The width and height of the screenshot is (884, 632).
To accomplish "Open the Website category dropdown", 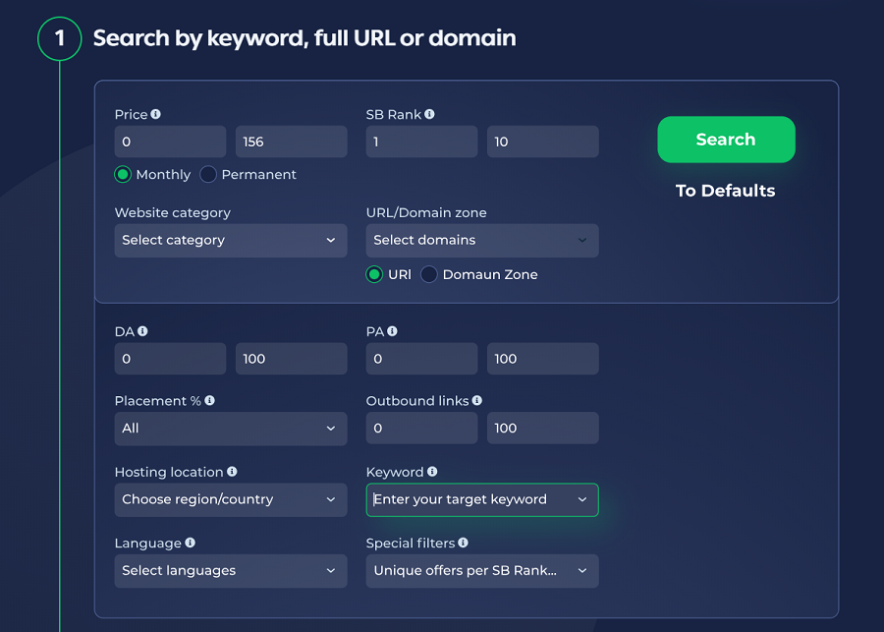I will [x=230, y=240].
